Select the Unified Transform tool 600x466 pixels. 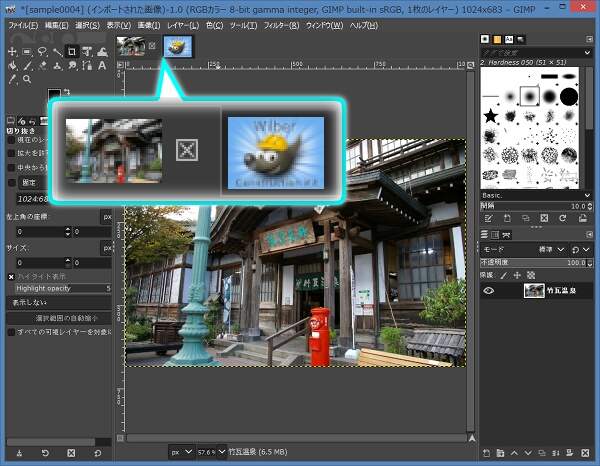click(x=87, y=51)
